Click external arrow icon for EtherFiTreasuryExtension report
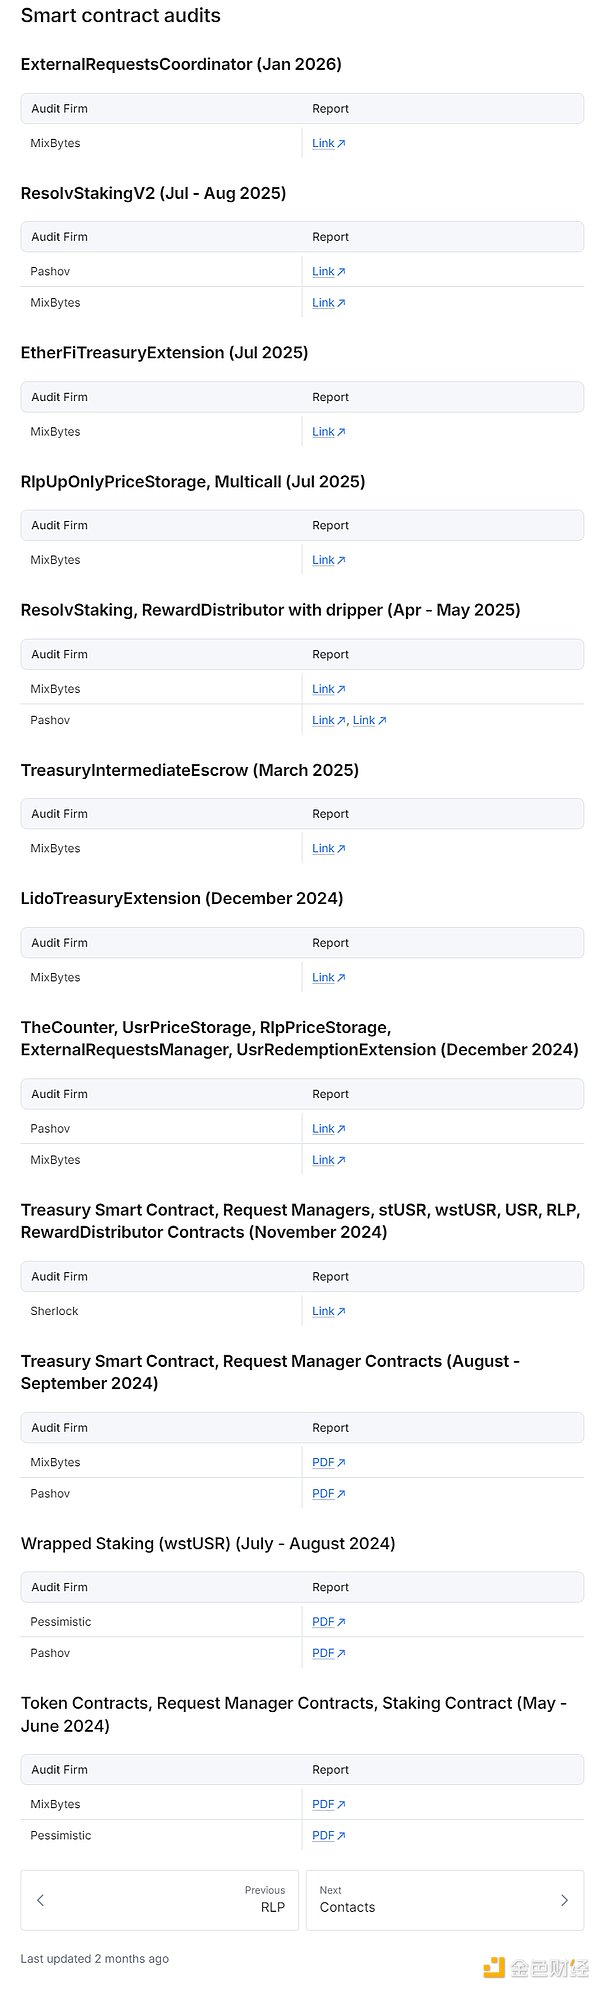 [342, 432]
